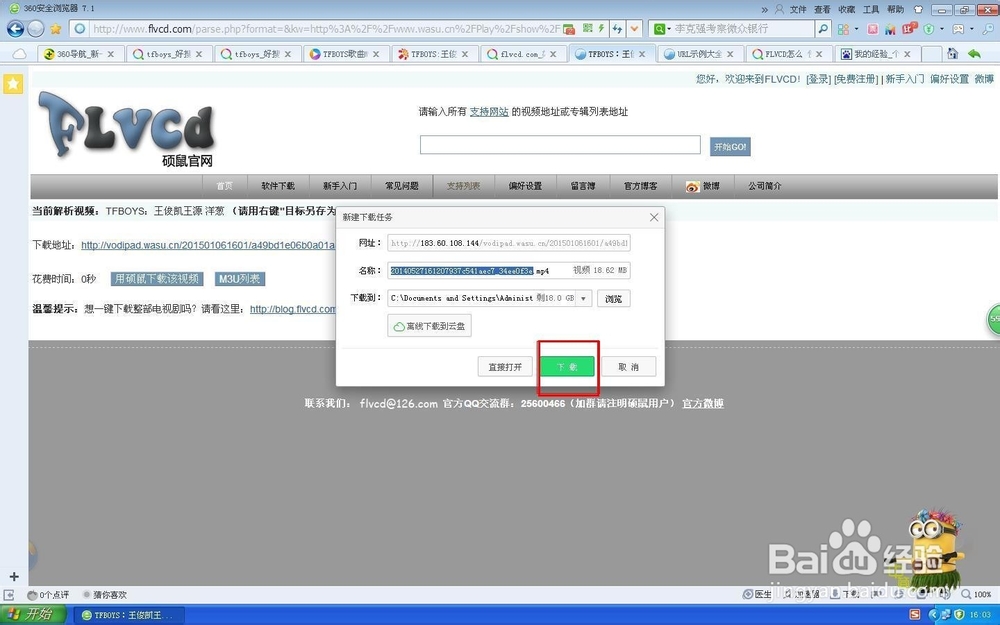Click the green 下载 button
This screenshot has width=1000, height=625.
(568, 367)
